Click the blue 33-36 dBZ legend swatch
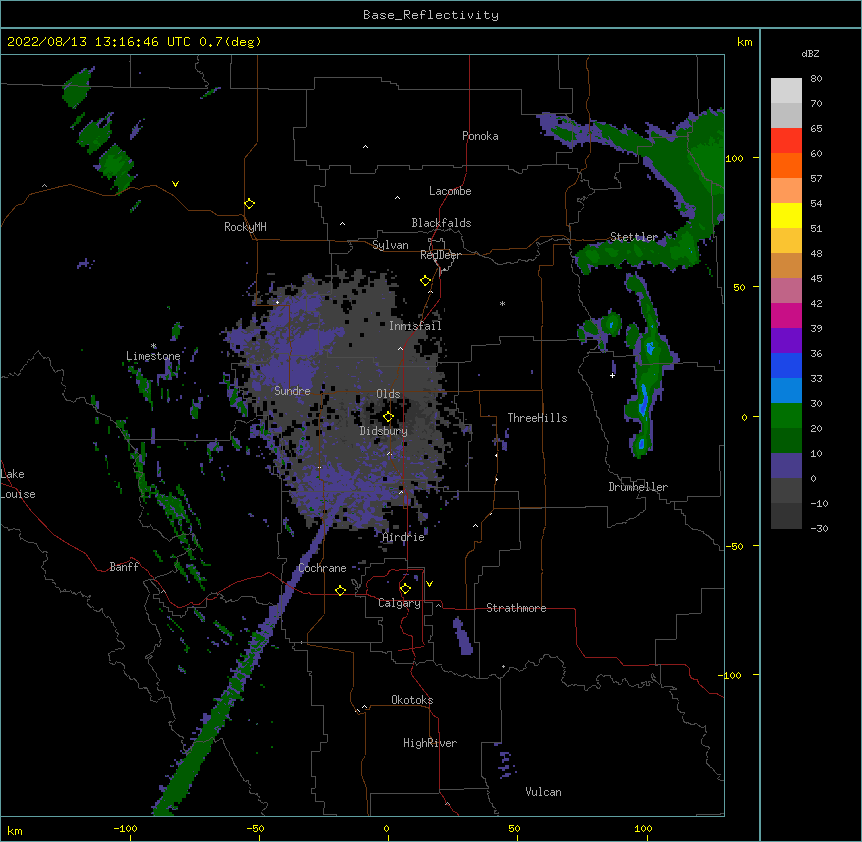Image resolution: width=862 pixels, height=842 pixels. (786, 365)
